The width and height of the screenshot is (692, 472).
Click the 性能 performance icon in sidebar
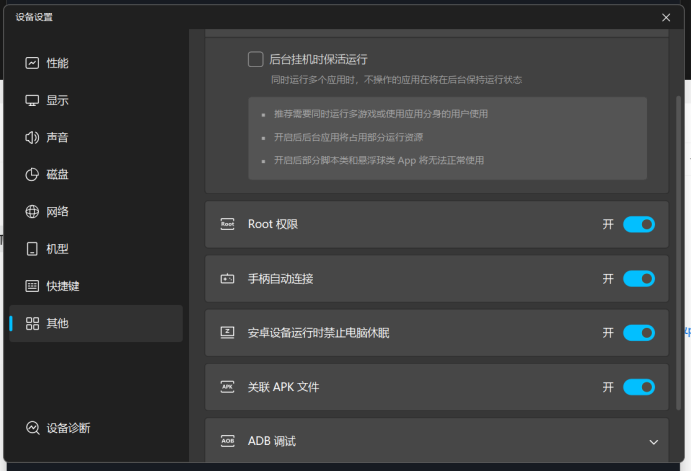32,63
